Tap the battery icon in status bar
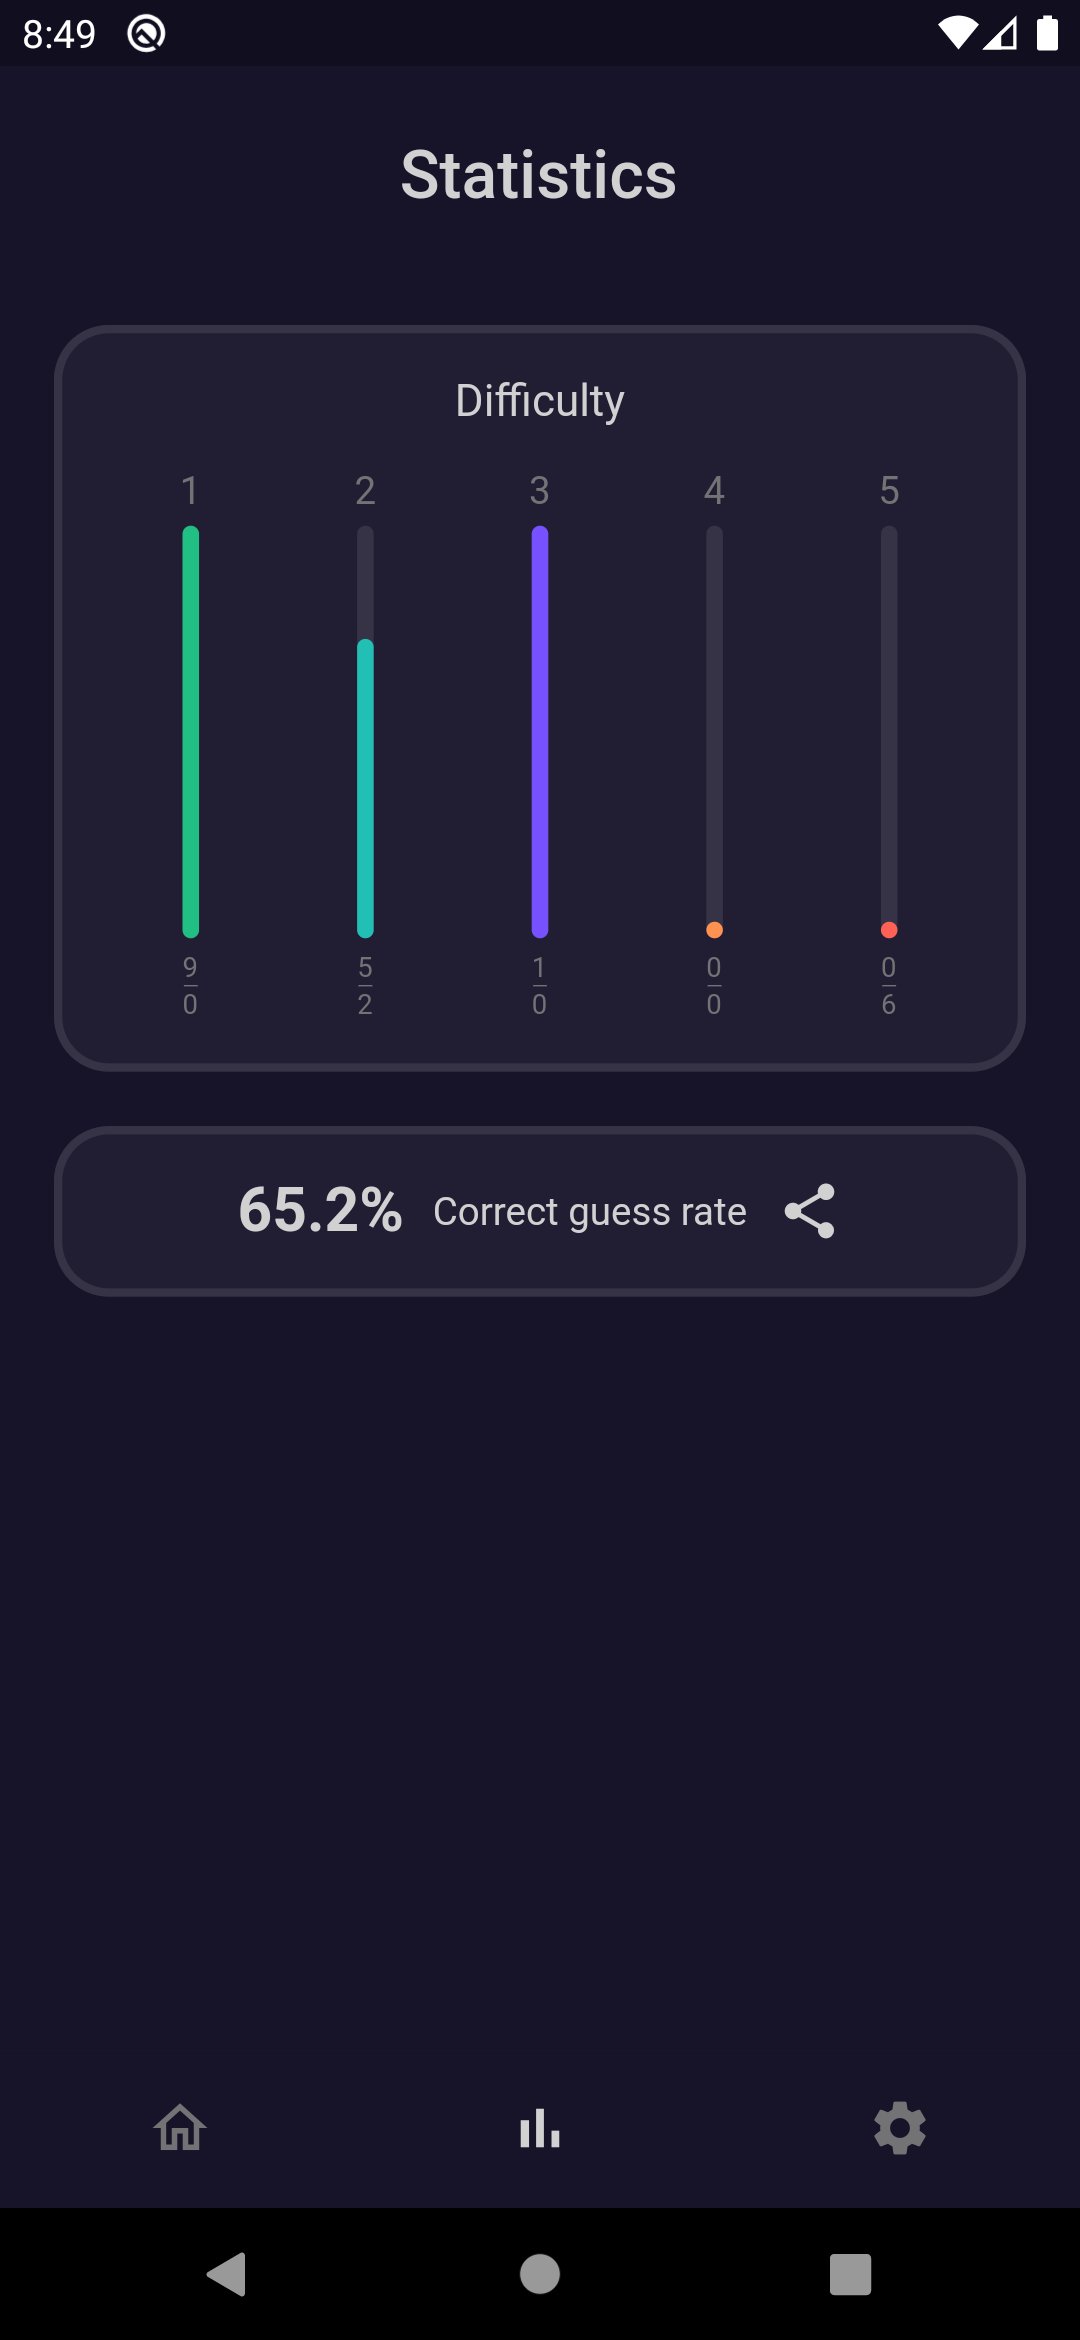The image size is (1080, 2340). coord(1047,34)
